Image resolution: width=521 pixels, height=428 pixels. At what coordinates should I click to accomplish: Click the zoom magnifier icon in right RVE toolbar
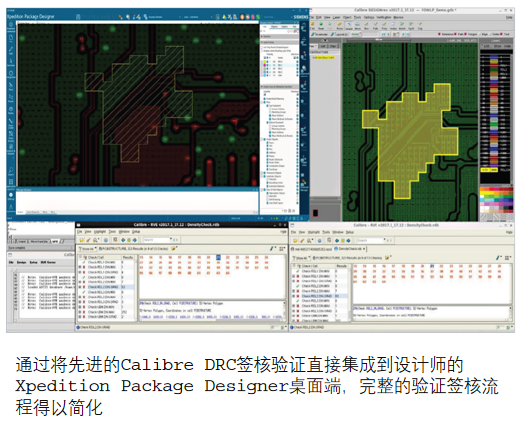pos(309,241)
